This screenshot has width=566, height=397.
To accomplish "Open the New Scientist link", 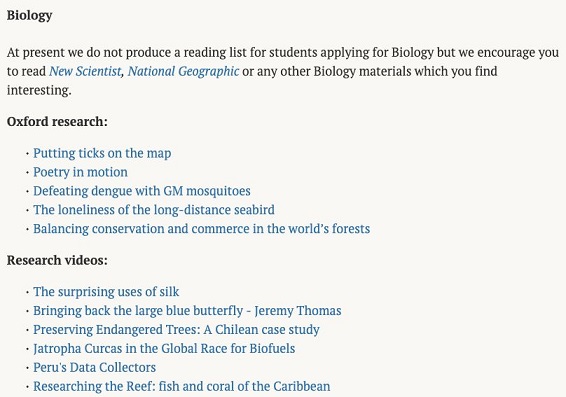I will [x=85, y=71].
